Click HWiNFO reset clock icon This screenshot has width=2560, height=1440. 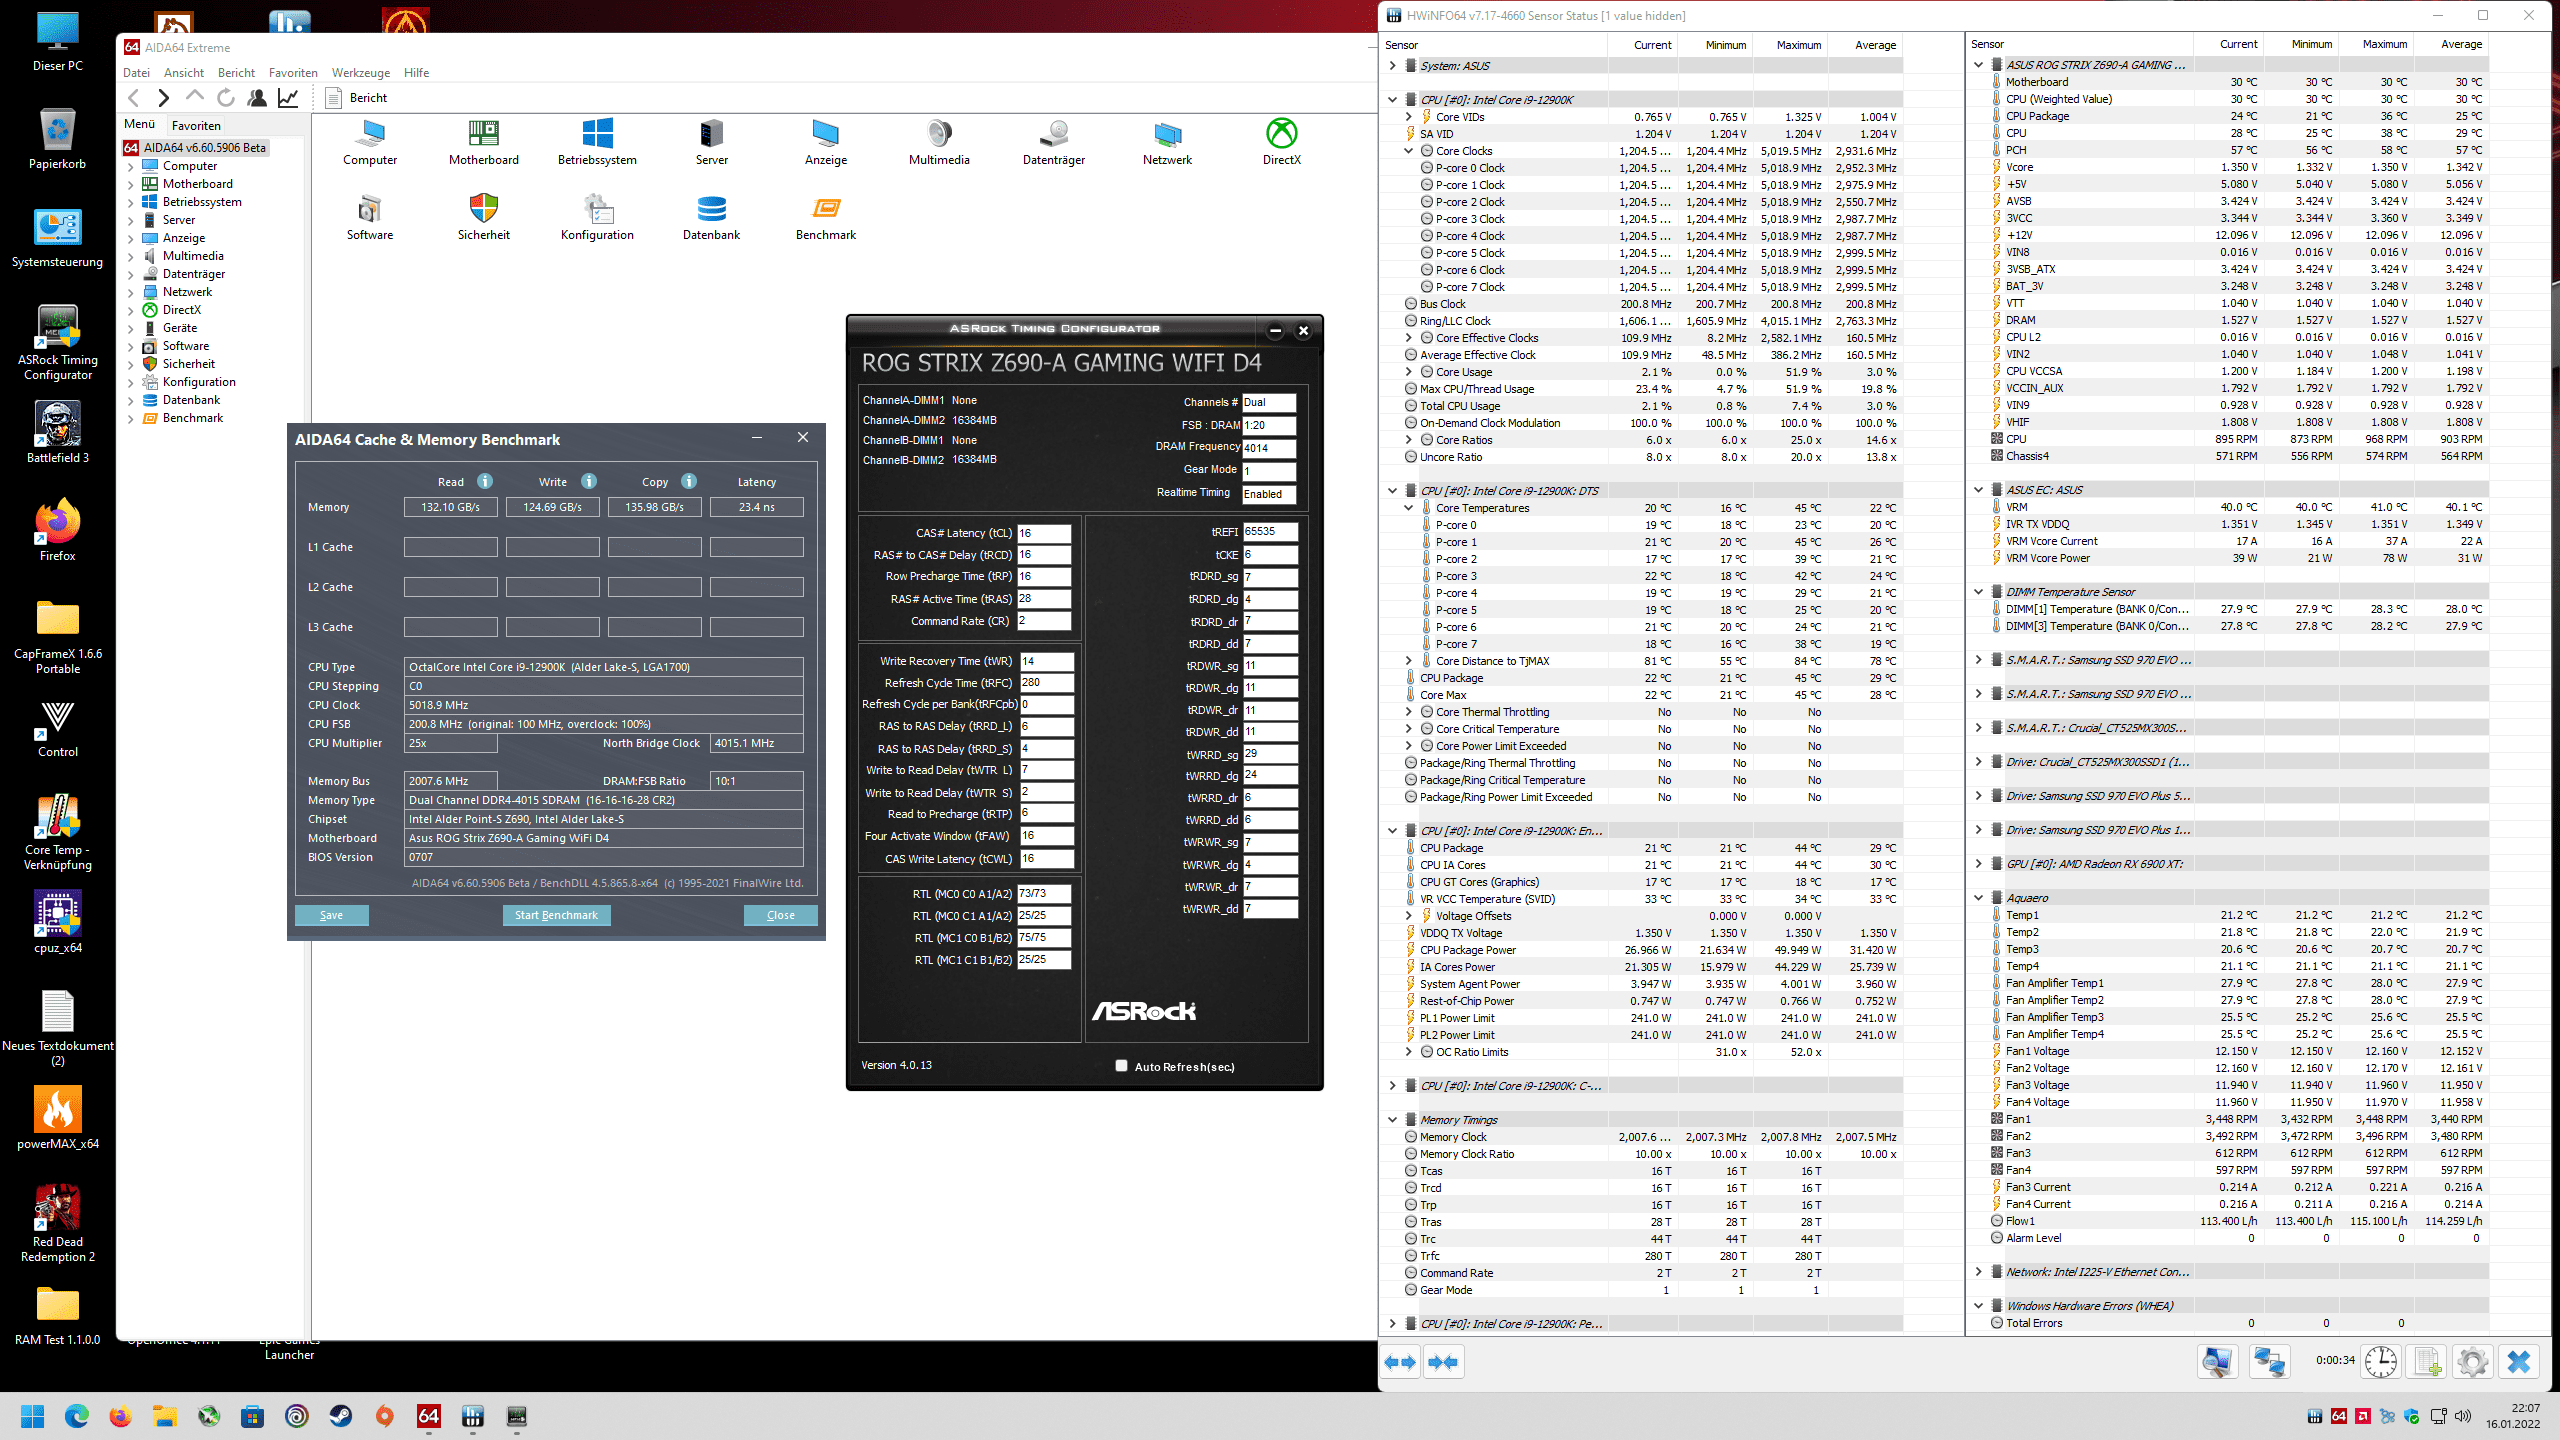pyautogui.click(x=2381, y=1362)
